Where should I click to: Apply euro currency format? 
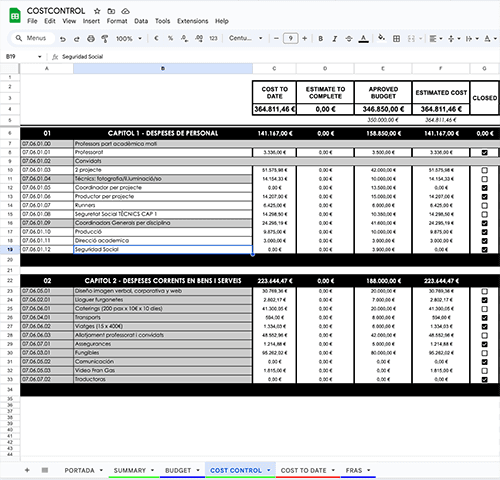[x=156, y=38]
